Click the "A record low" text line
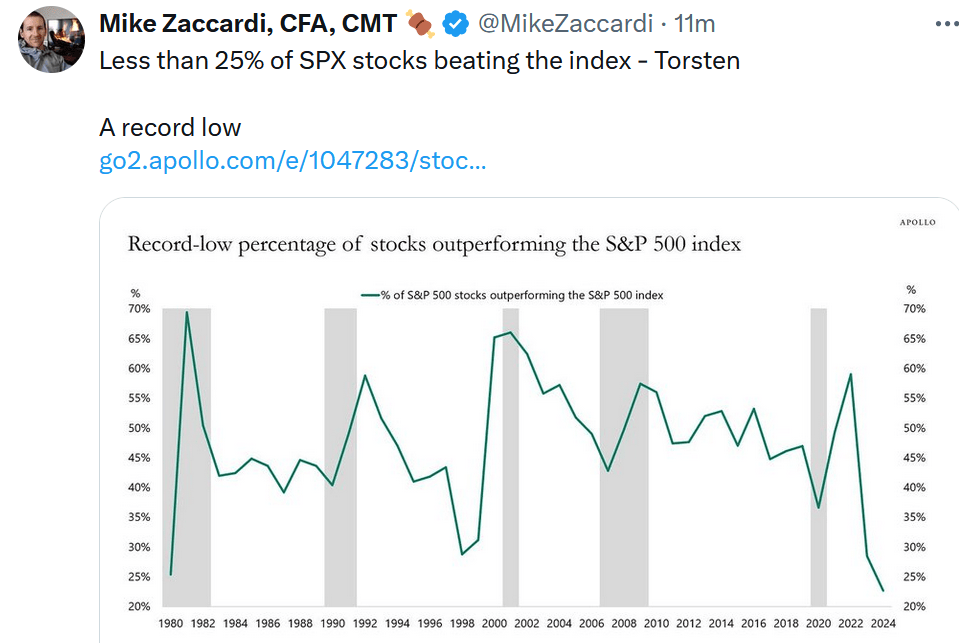Image resolution: width=959 pixels, height=643 pixels. coord(170,127)
